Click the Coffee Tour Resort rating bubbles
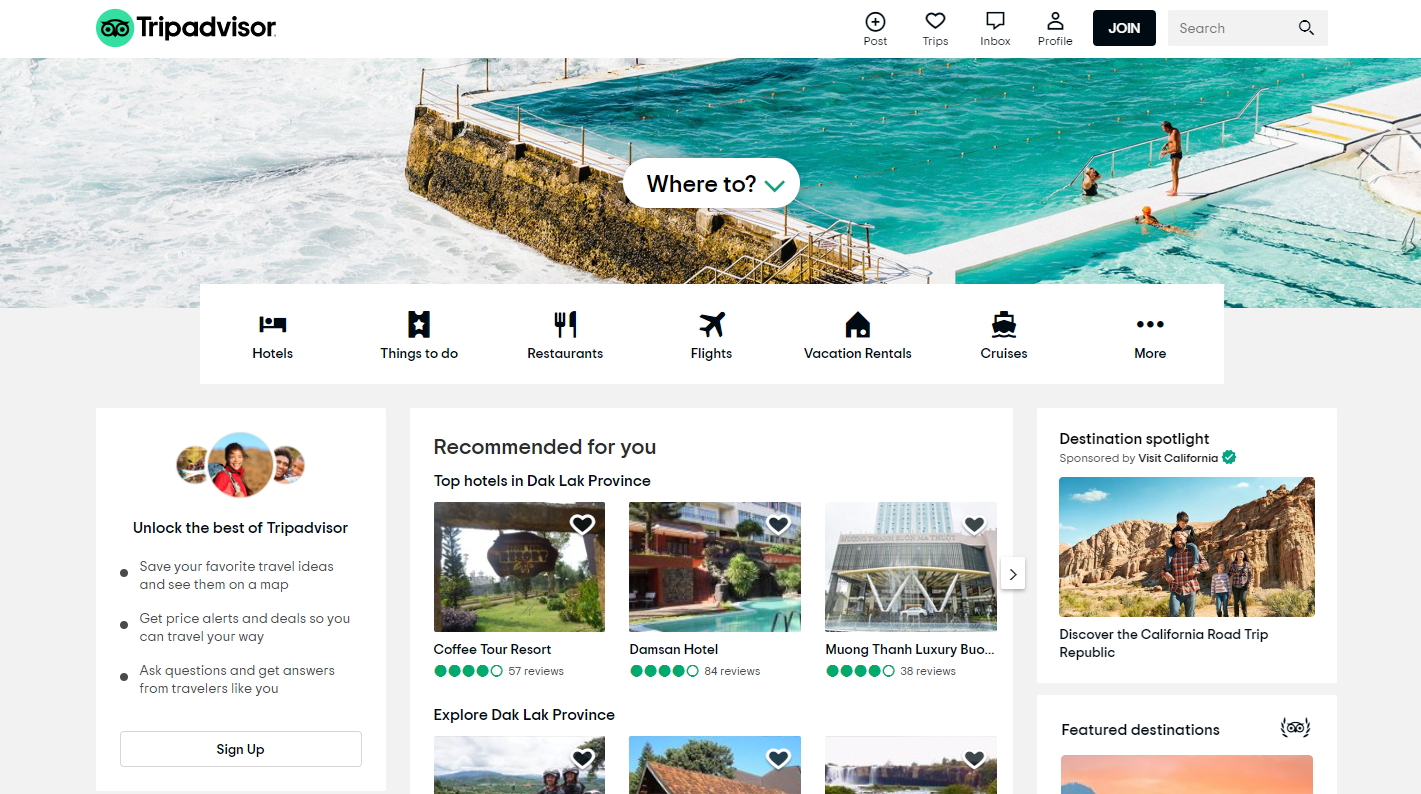This screenshot has height=794, width=1421. pos(469,671)
